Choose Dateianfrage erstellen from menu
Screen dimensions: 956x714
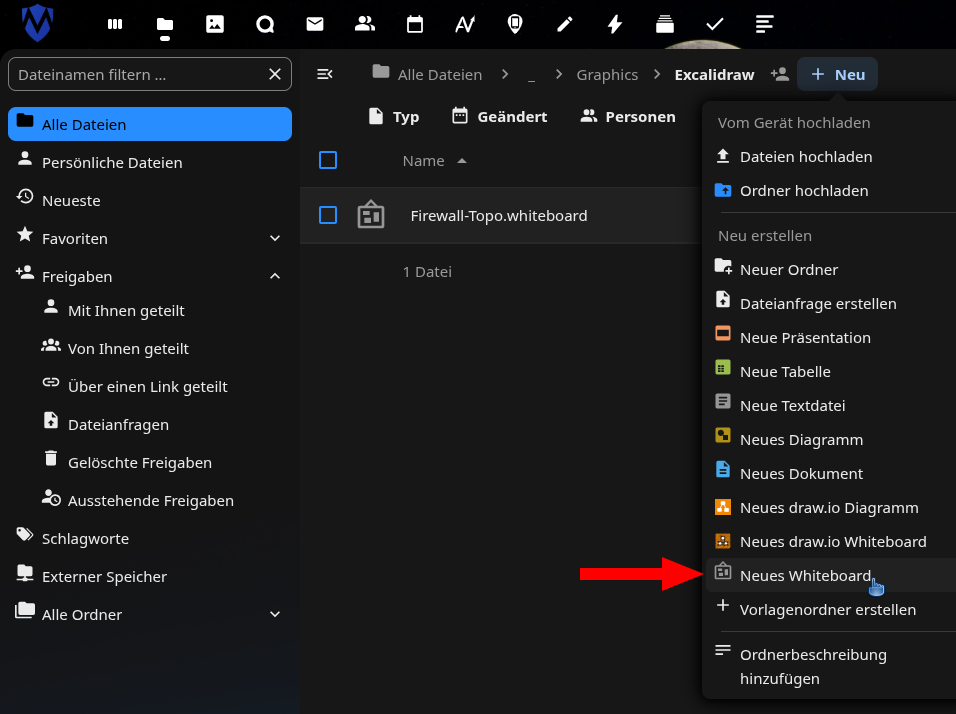[x=830, y=304]
